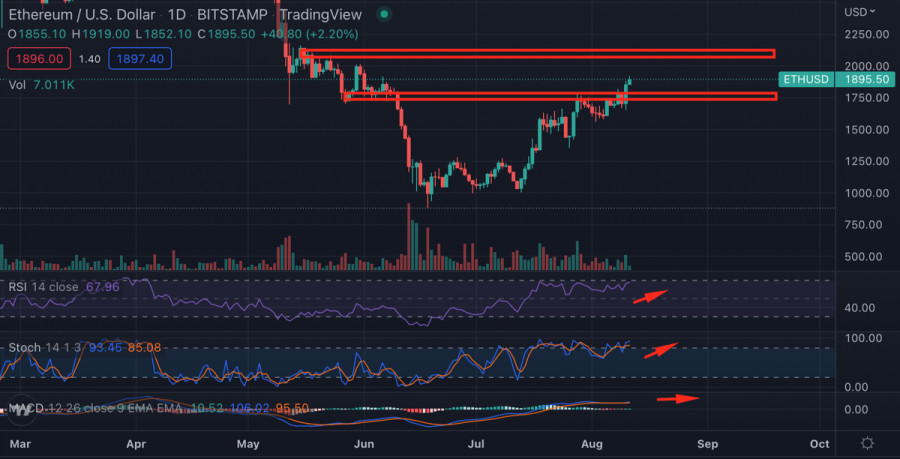This screenshot has height=459, width=900.
Task: Click the Aug label on the time axis
Action: click(592, 444)
